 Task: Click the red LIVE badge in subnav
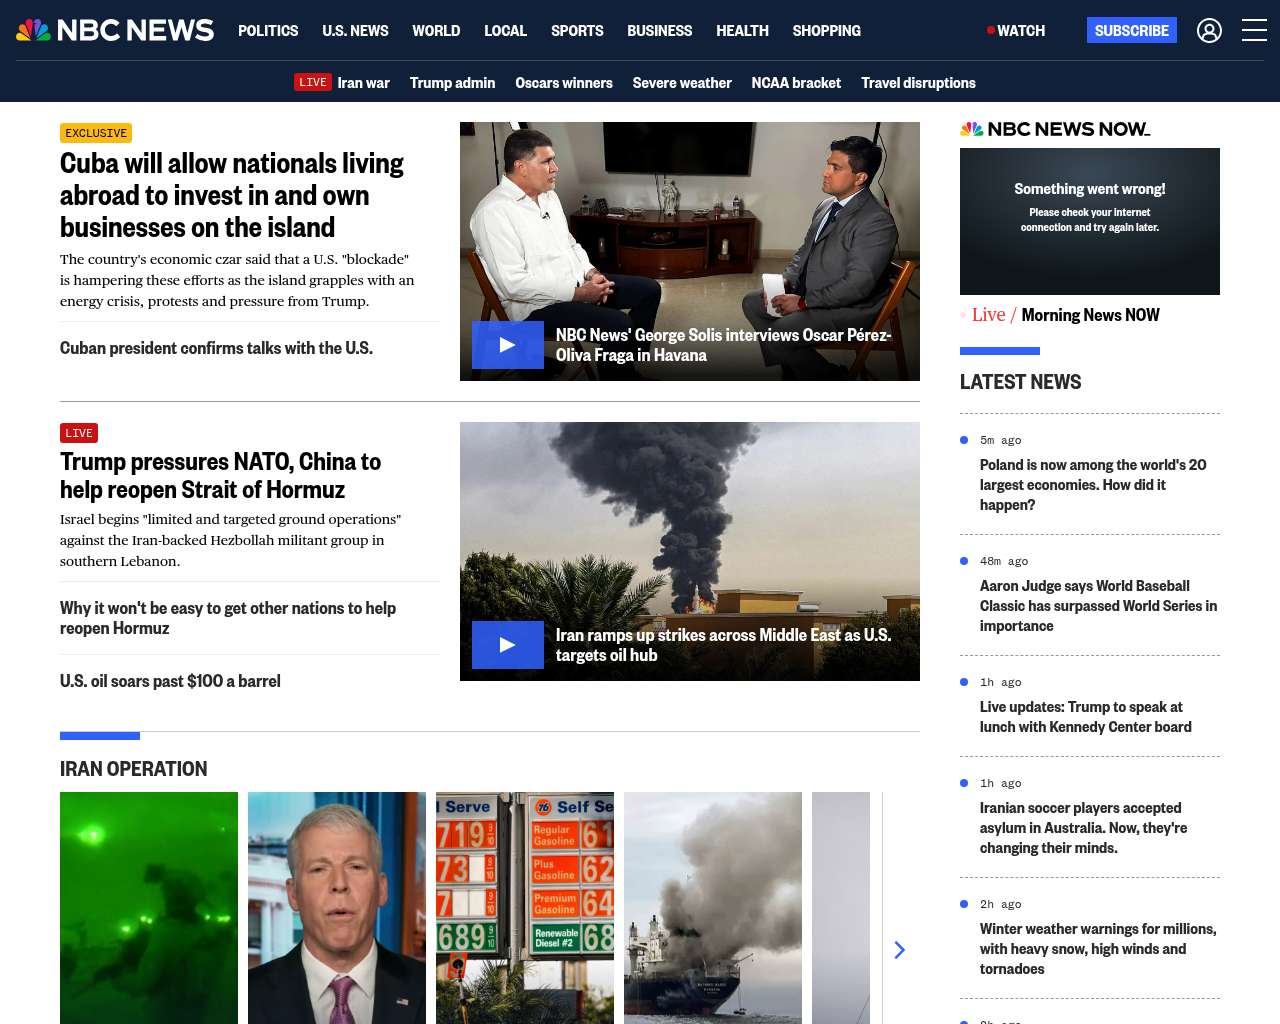pyautogui.click(x=312, y=82)
